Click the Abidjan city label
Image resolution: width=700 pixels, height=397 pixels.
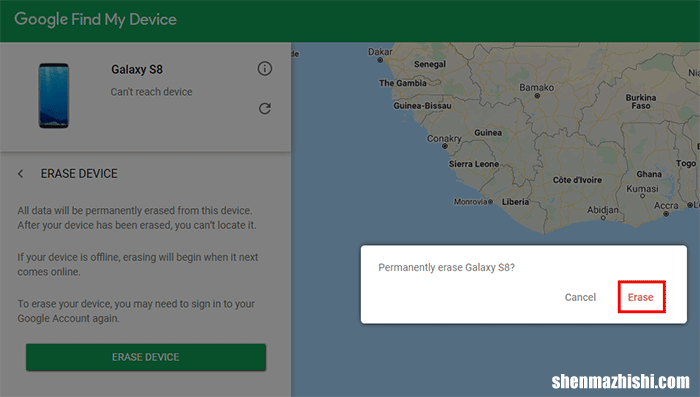(x=603, y=210)
